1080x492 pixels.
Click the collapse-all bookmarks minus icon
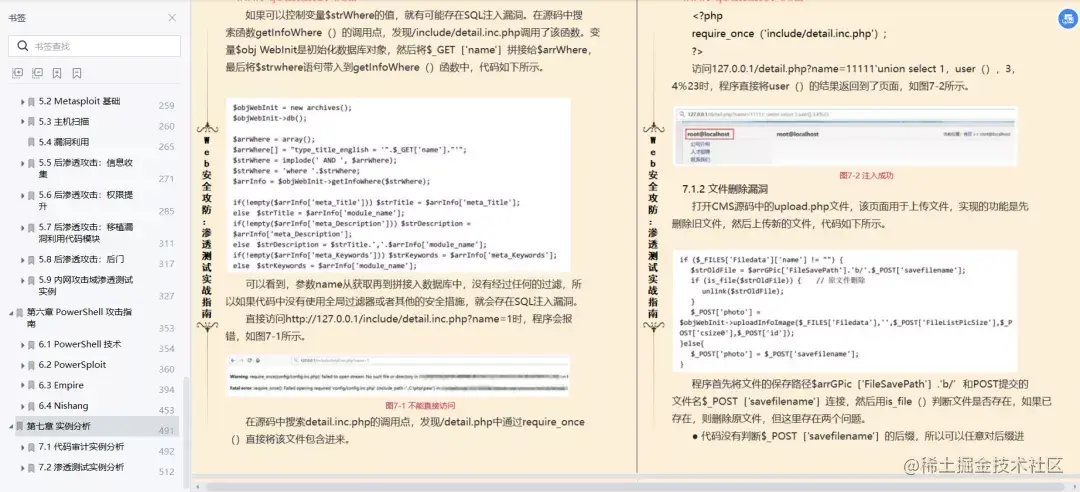(x=37, y=73)
